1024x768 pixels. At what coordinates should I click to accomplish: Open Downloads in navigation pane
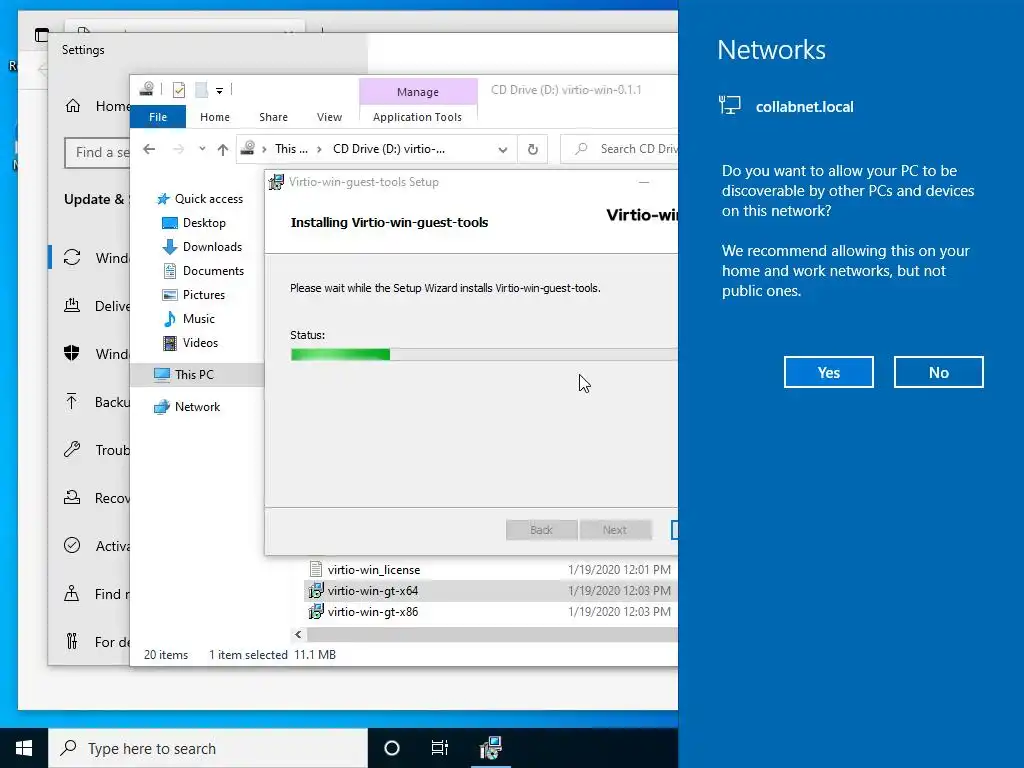202,247
